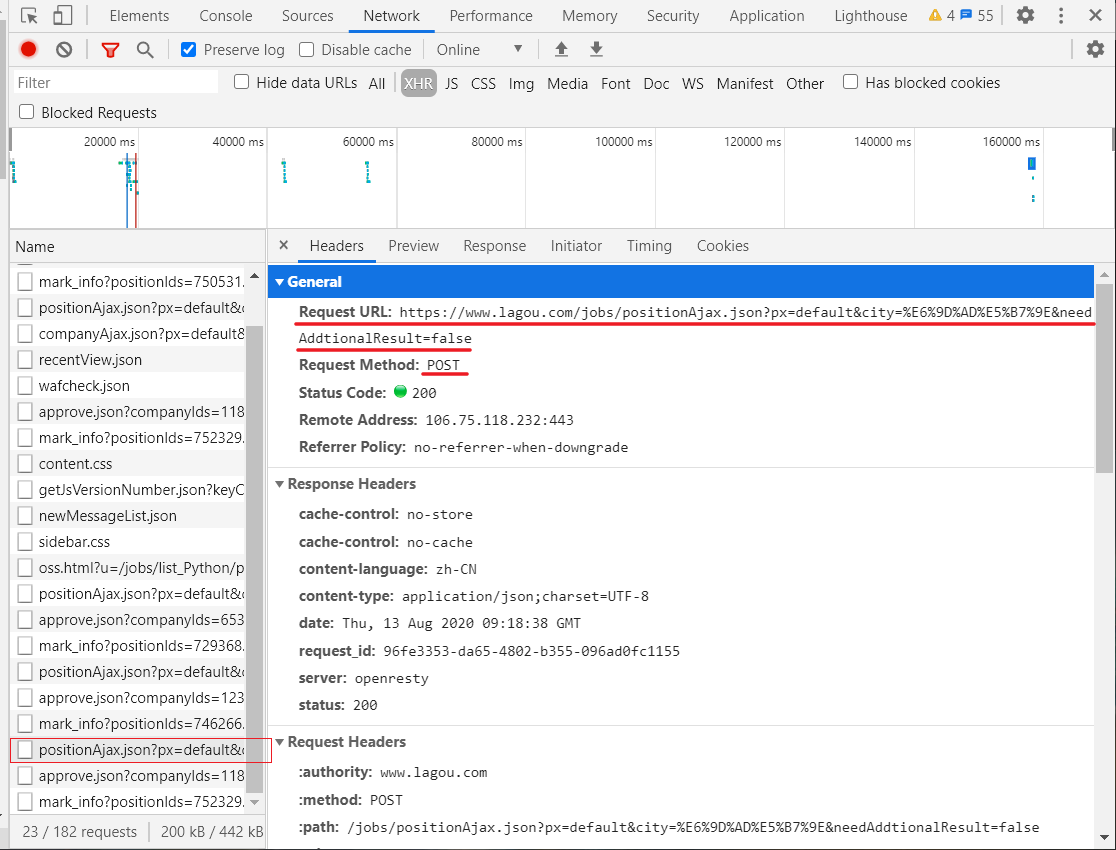1116x850 pixels.
Task: Select the recentView.json request
Action: point(90,360)
